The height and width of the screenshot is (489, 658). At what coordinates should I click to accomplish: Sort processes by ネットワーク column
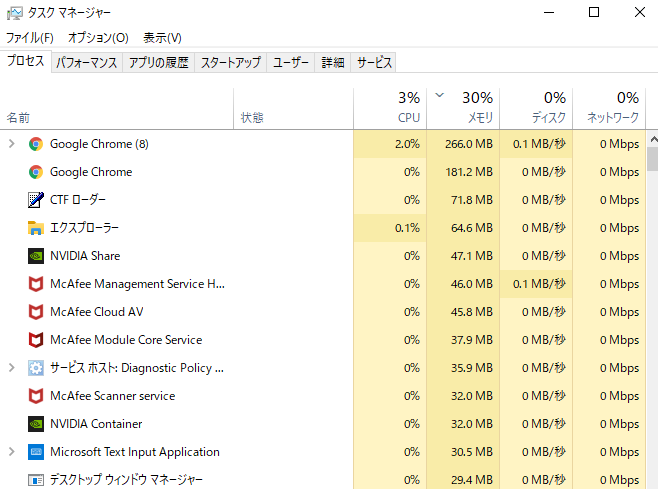[x=609, y=109]
